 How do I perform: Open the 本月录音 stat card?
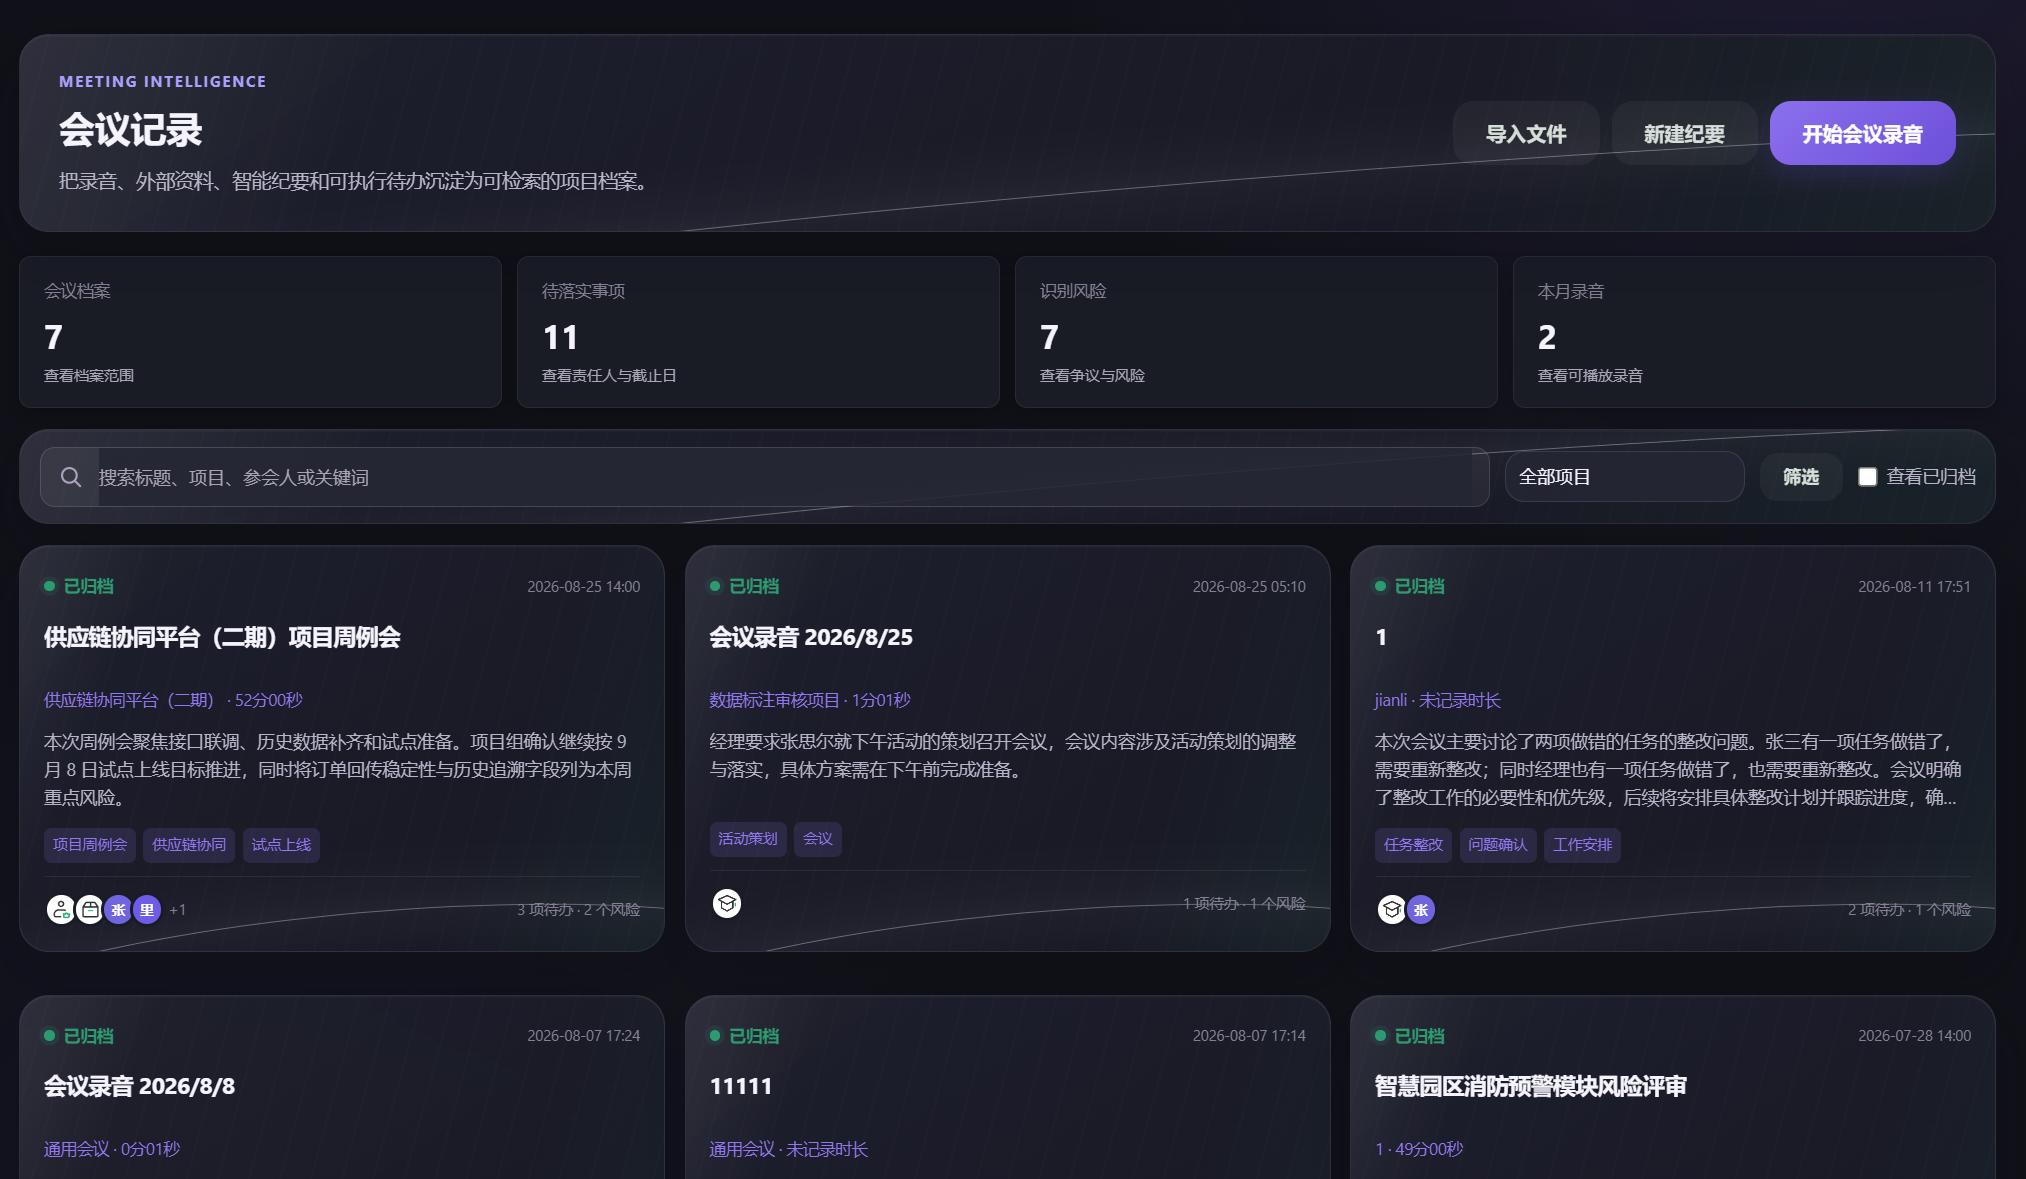pyautogui.click(x=1754, y=332)
